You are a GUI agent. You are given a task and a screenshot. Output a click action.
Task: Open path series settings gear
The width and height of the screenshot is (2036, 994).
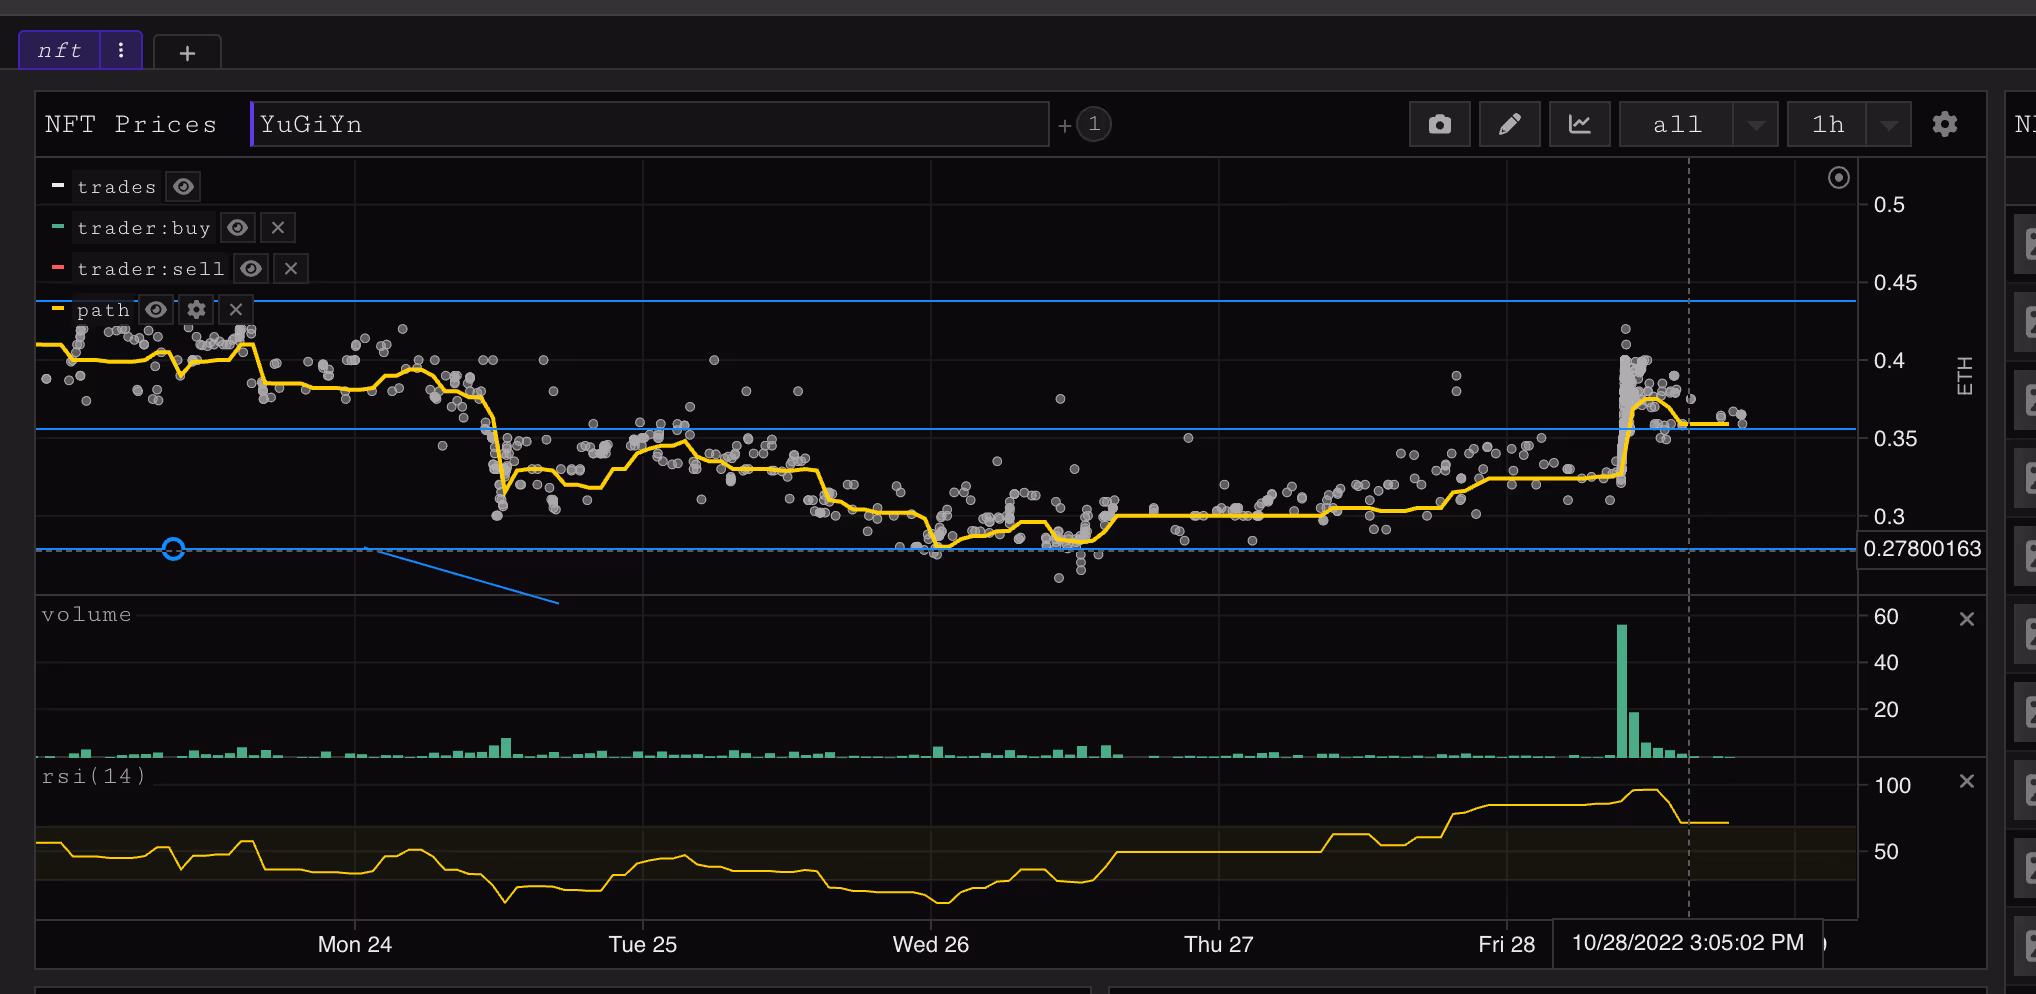197,310
